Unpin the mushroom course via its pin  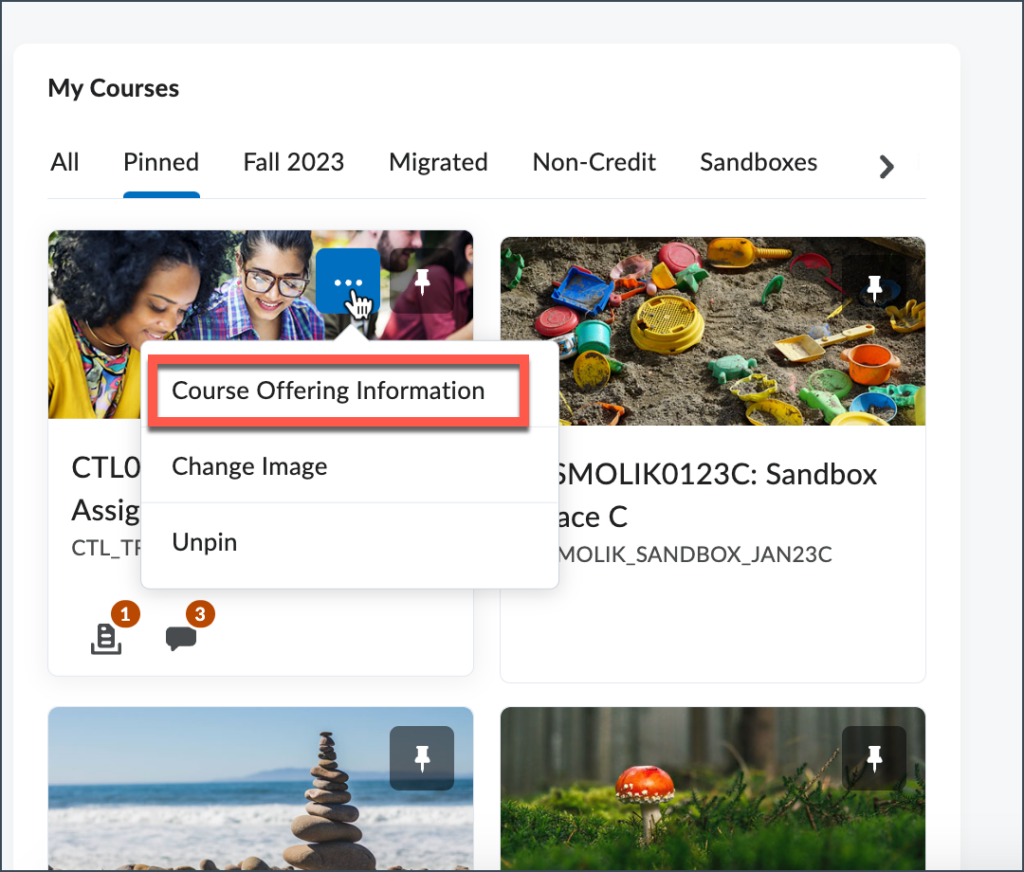(875, 758)
